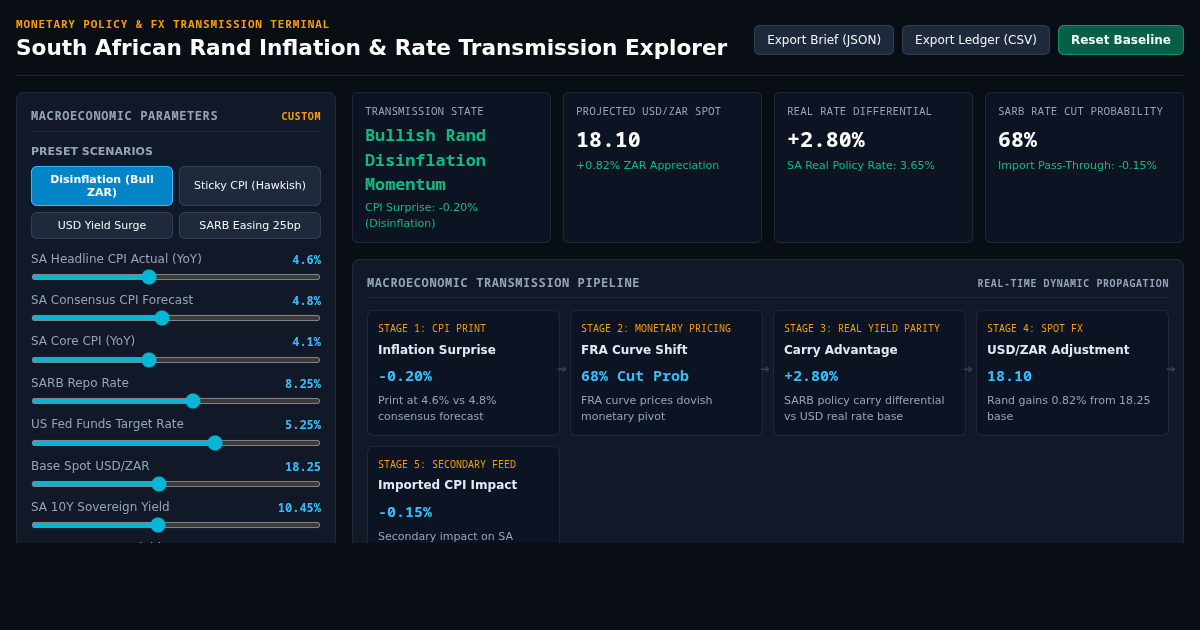Click the 4.8% consensus forecast value
The width and height of the screenshot is (1200, 630).
(306, 301)
